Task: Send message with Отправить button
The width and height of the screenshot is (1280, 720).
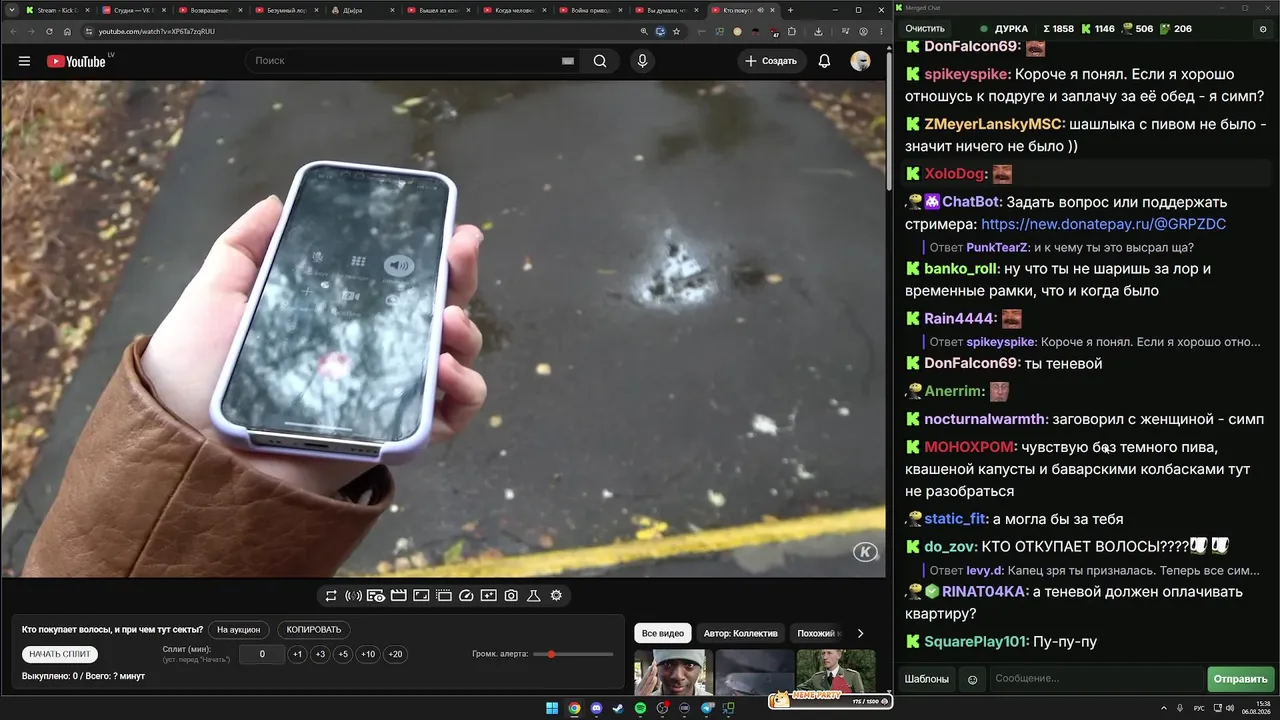Action: (x=1240, y=679)
